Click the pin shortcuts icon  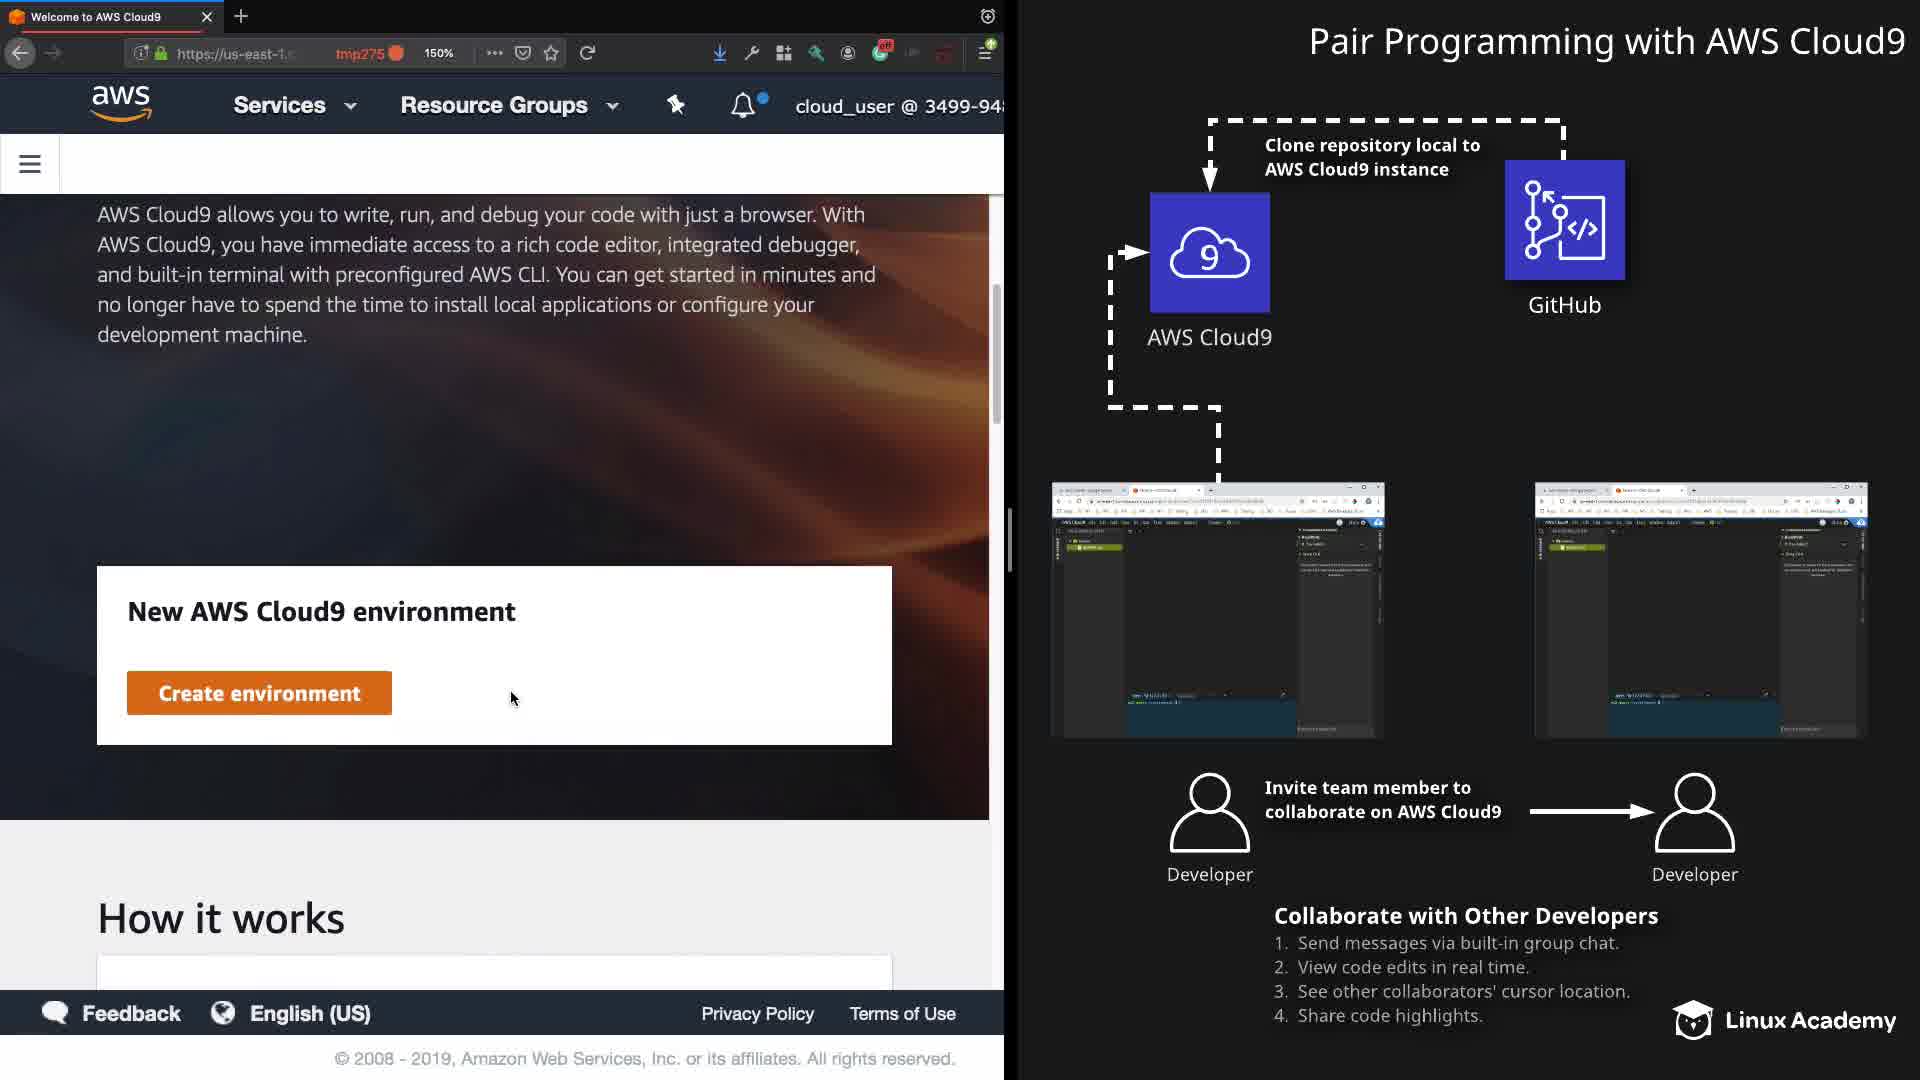point(676,105)
